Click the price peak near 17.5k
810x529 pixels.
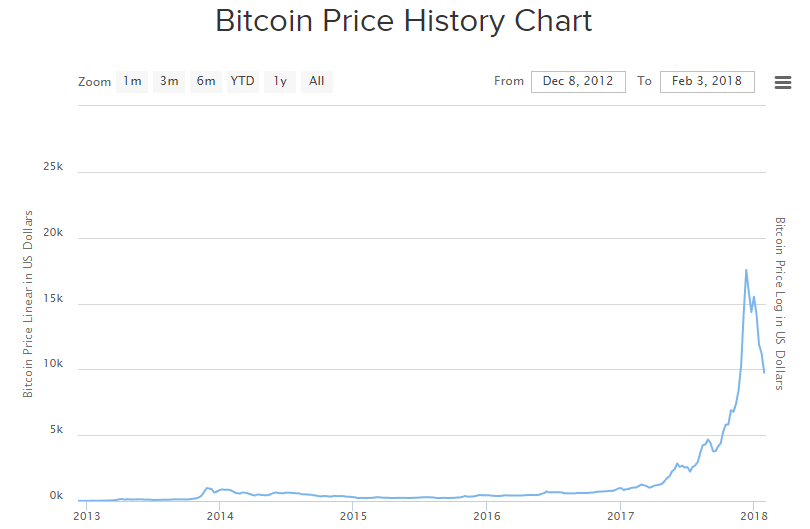746,270
